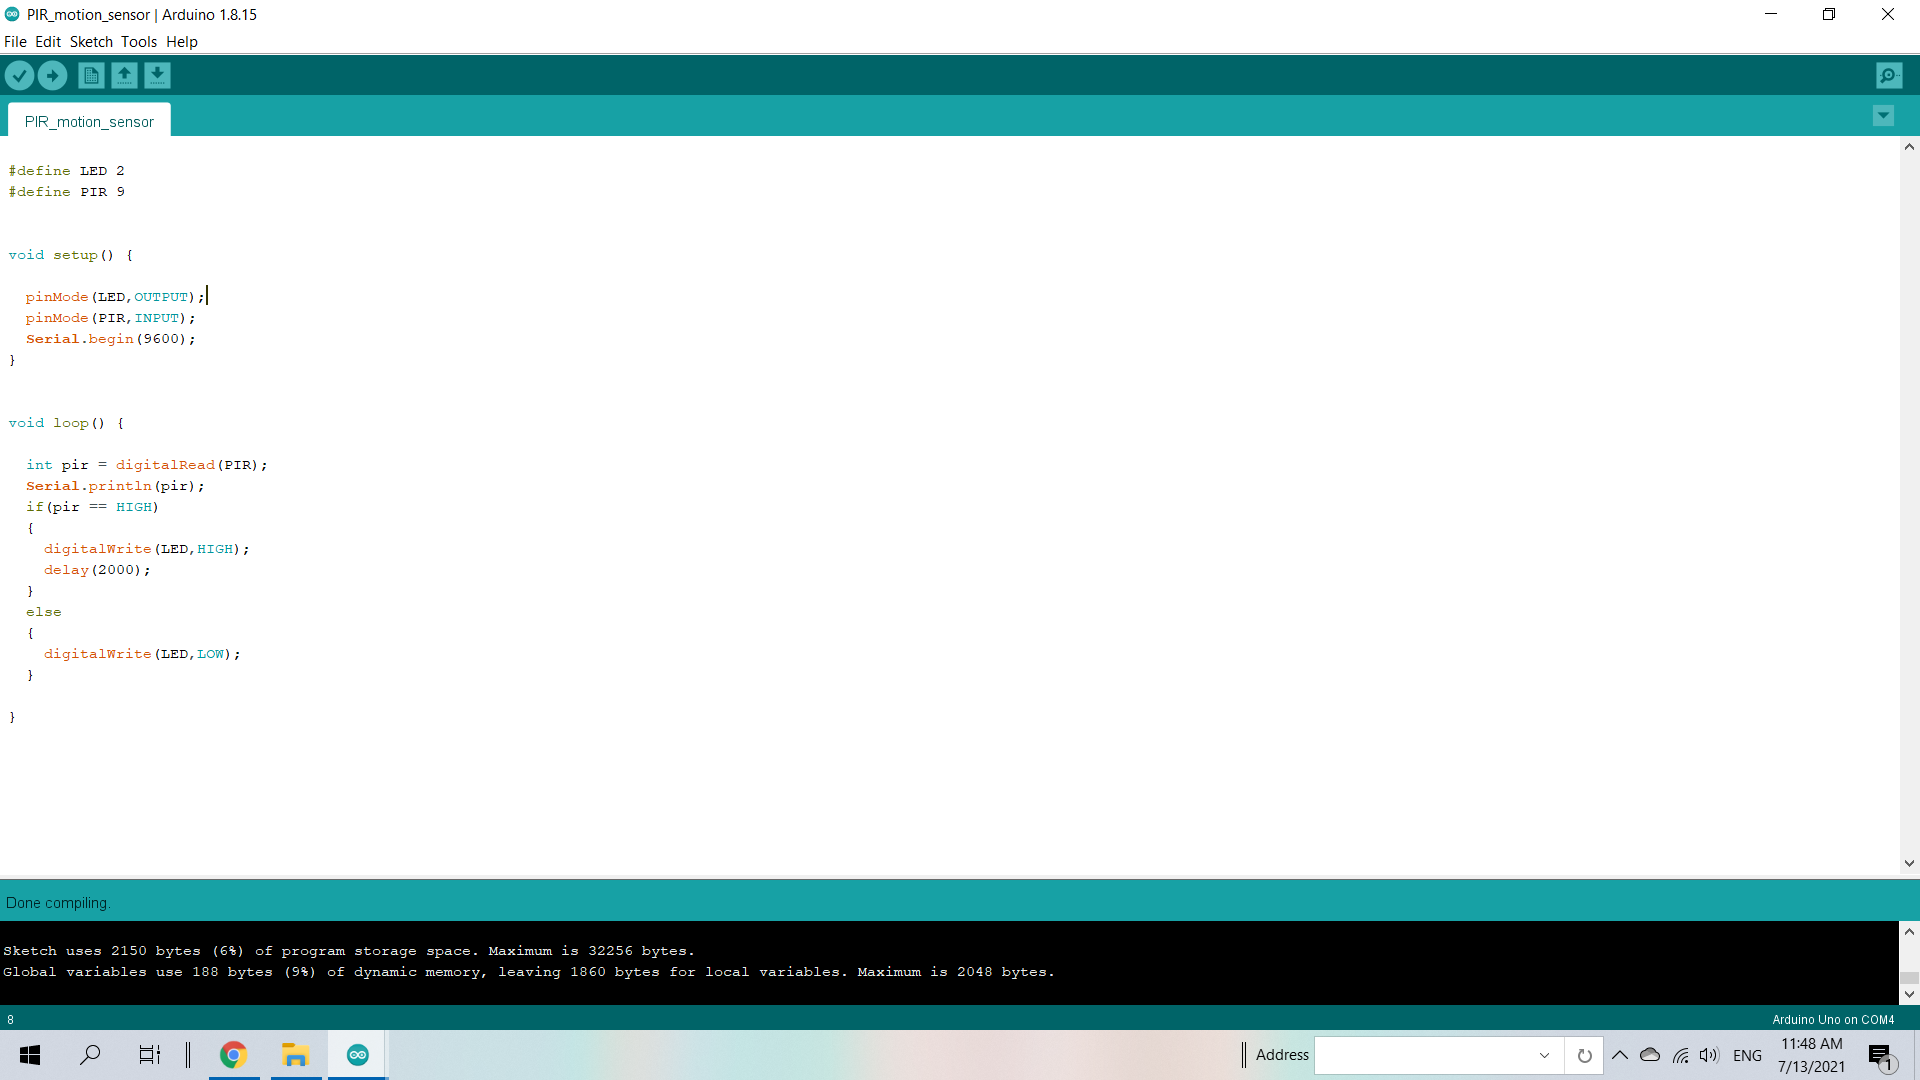Open Chrome from the taskbar
Image resolution: width=1920 pixels, height=1080 pixels.
[233, 1054]
